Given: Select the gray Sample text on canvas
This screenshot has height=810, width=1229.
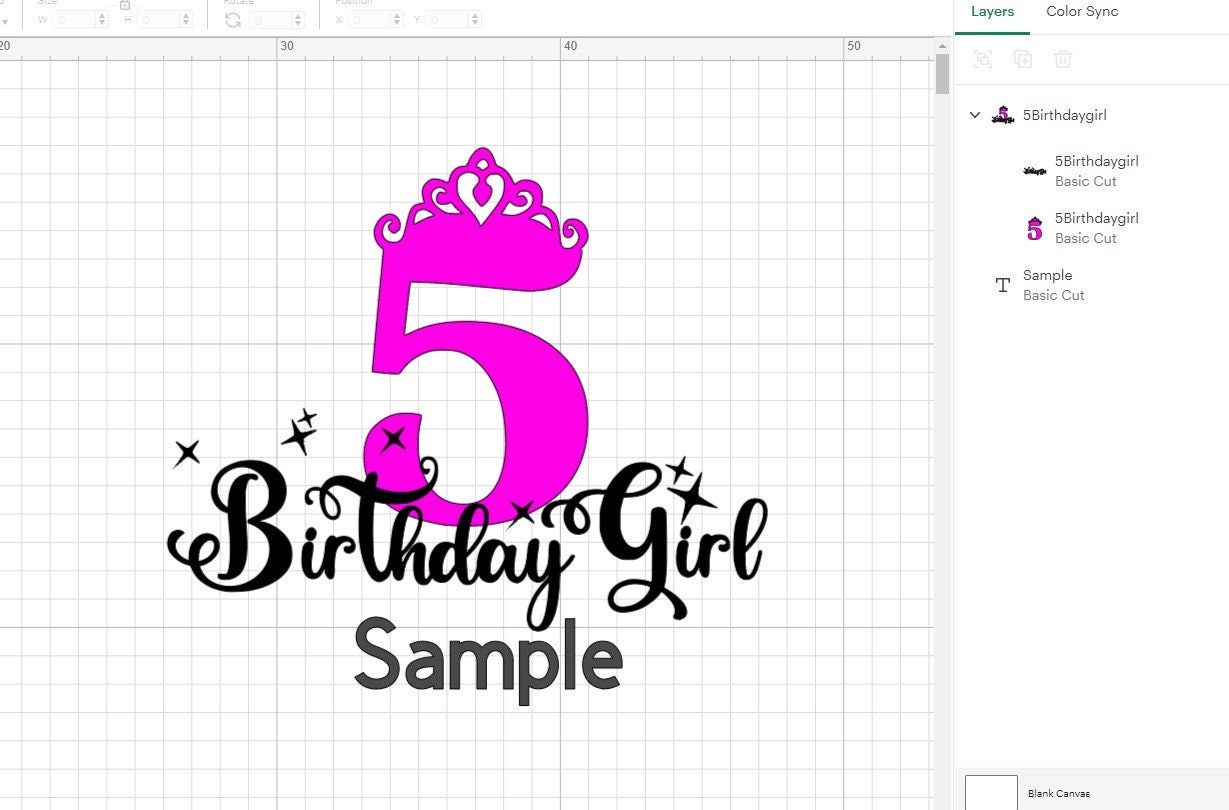Looking at the screenshot, I should (x=488, y=660).
